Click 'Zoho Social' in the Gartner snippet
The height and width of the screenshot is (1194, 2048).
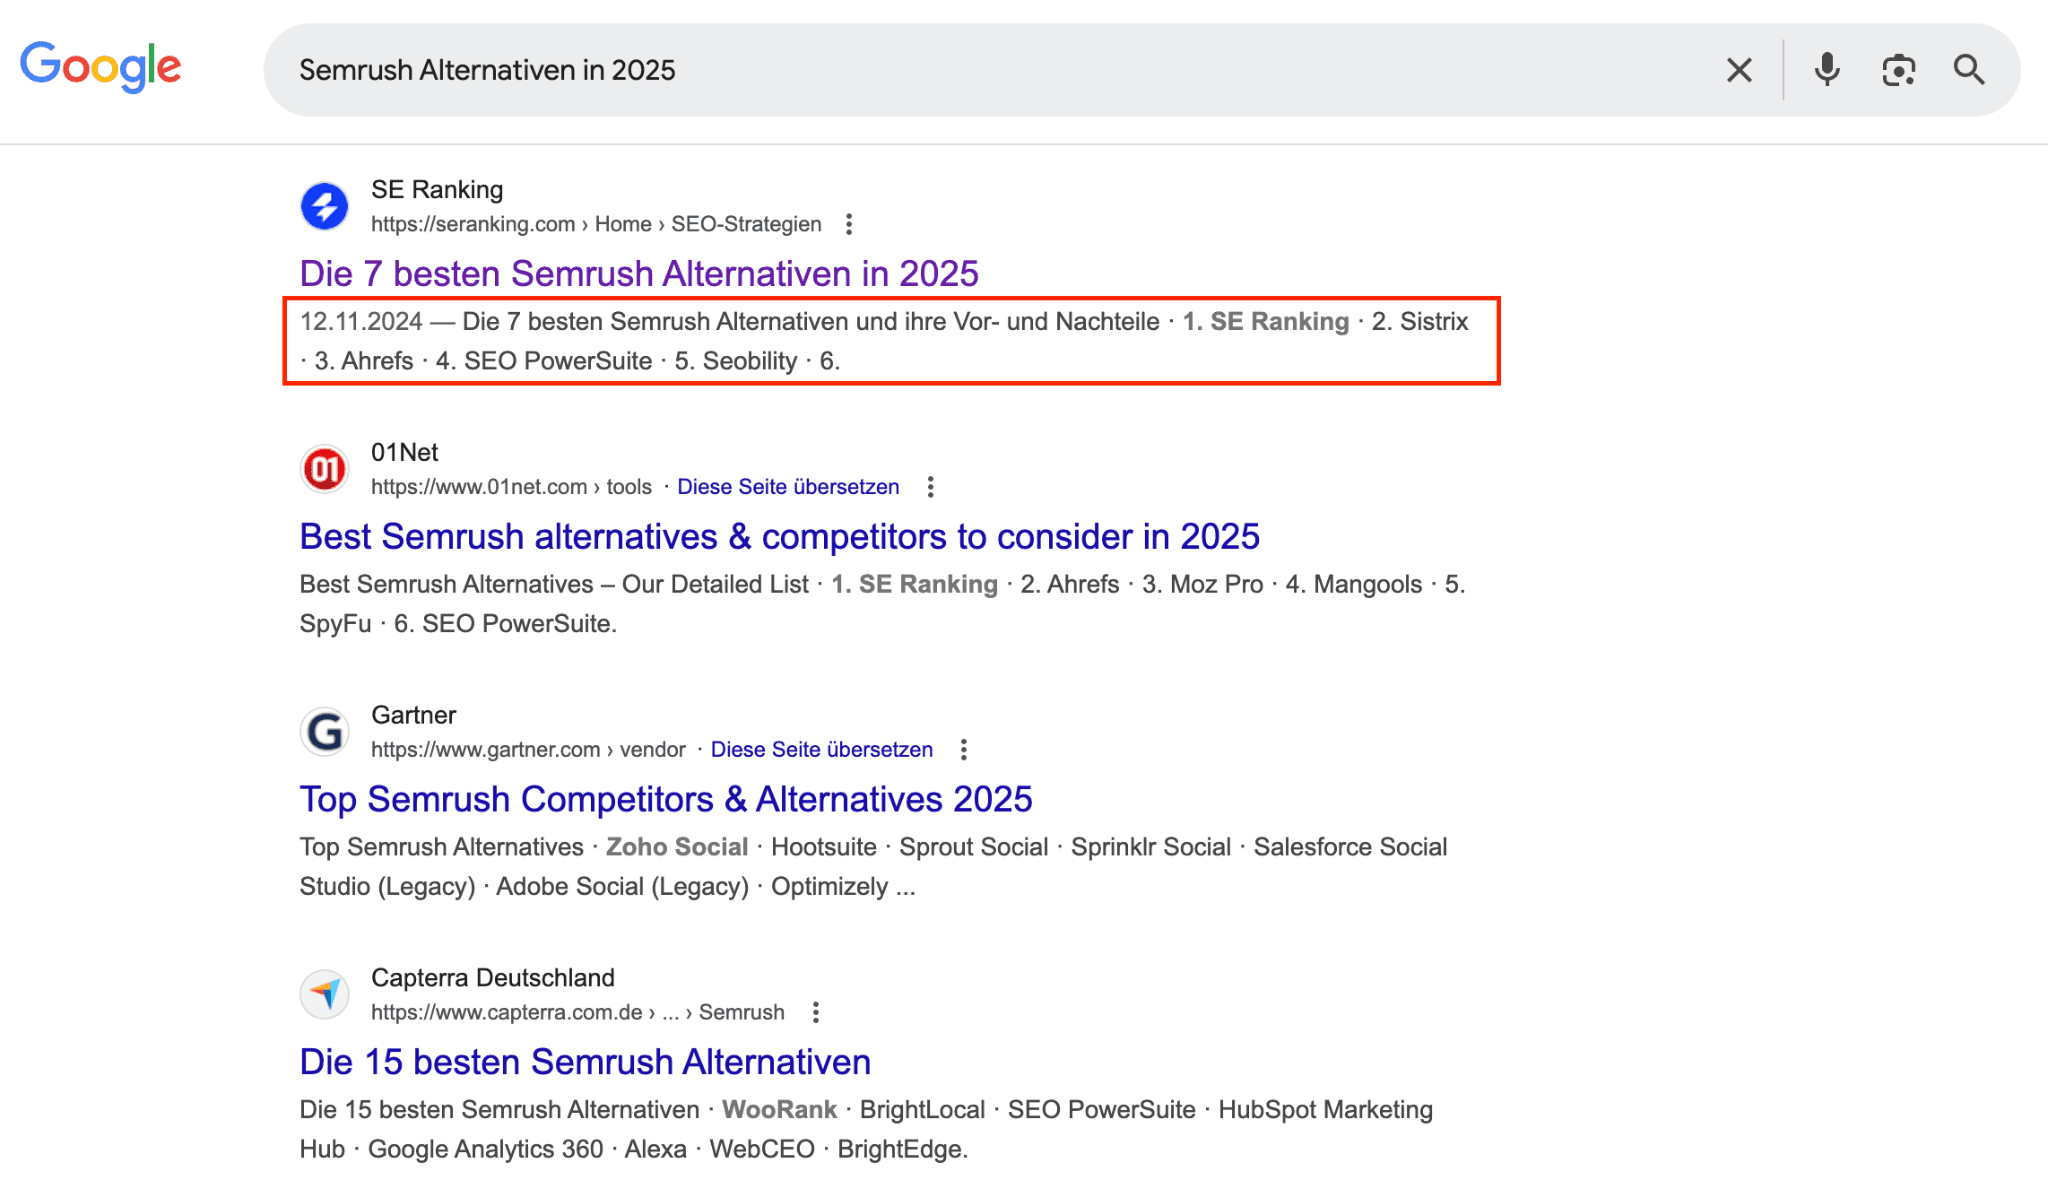(x=677, y=847)
